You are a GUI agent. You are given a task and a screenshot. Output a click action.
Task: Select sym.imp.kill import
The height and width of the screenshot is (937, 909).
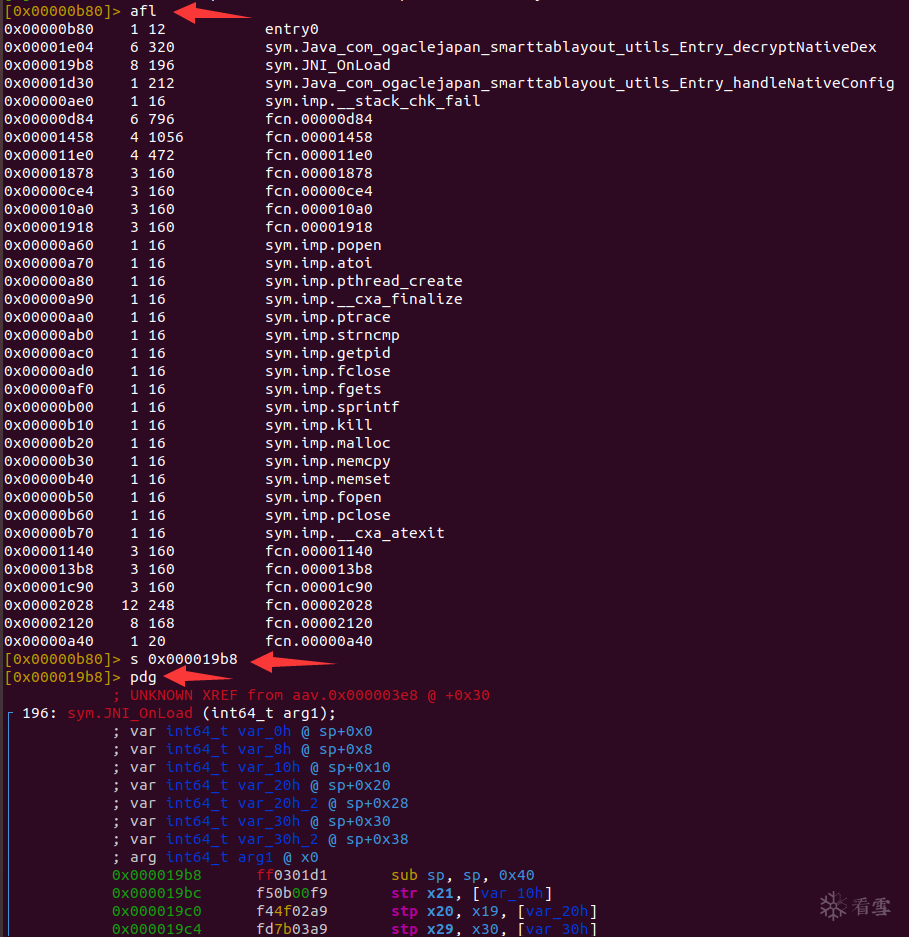coord(319,425)
